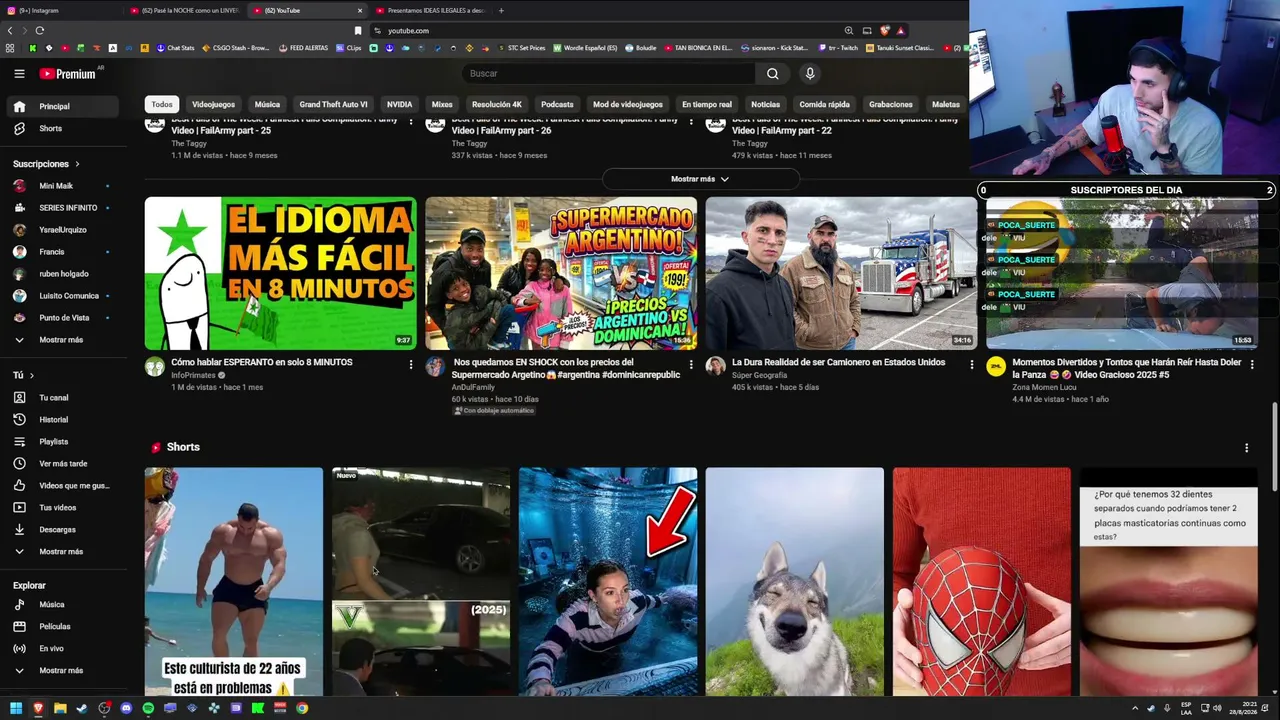Open options for the Supermercado Argentino video

[x=690, y=365]
